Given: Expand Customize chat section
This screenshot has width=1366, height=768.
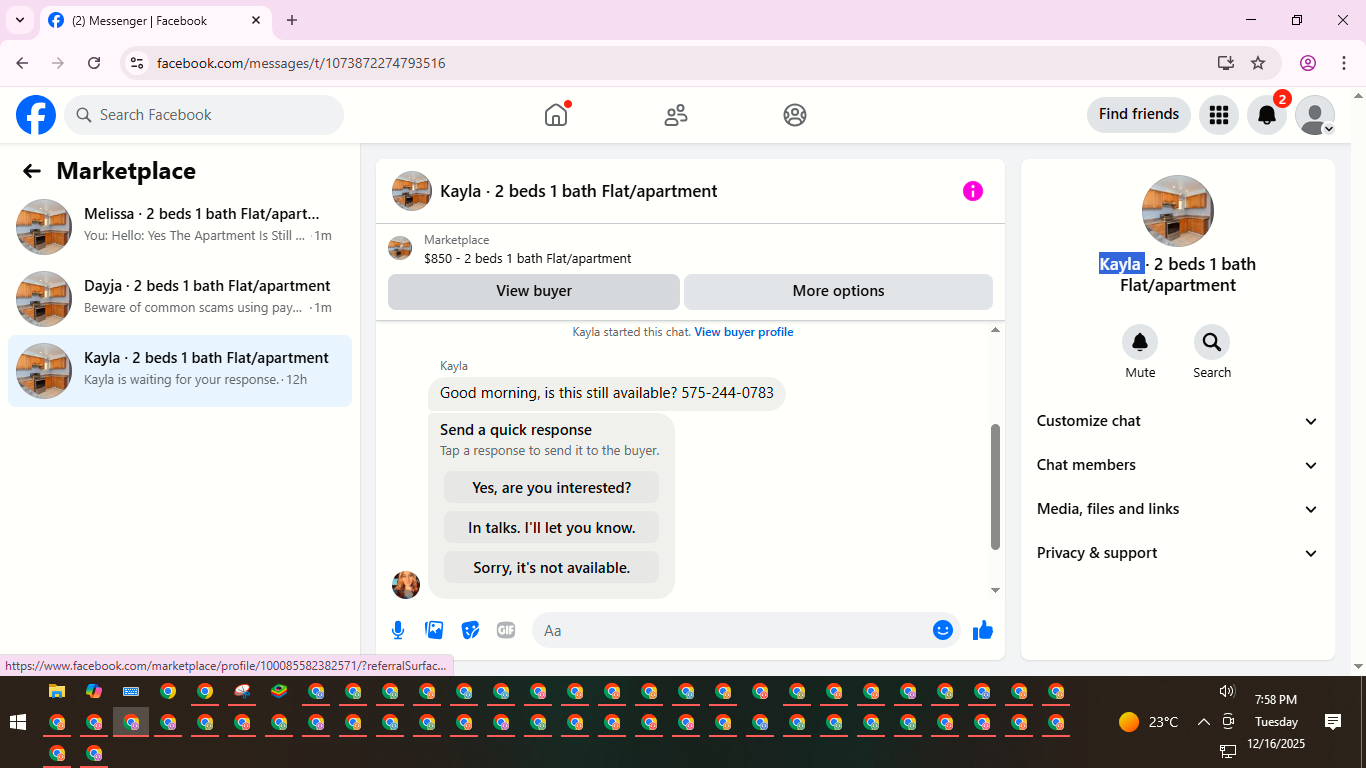Looking at the screenshot, I should 1178,421.
